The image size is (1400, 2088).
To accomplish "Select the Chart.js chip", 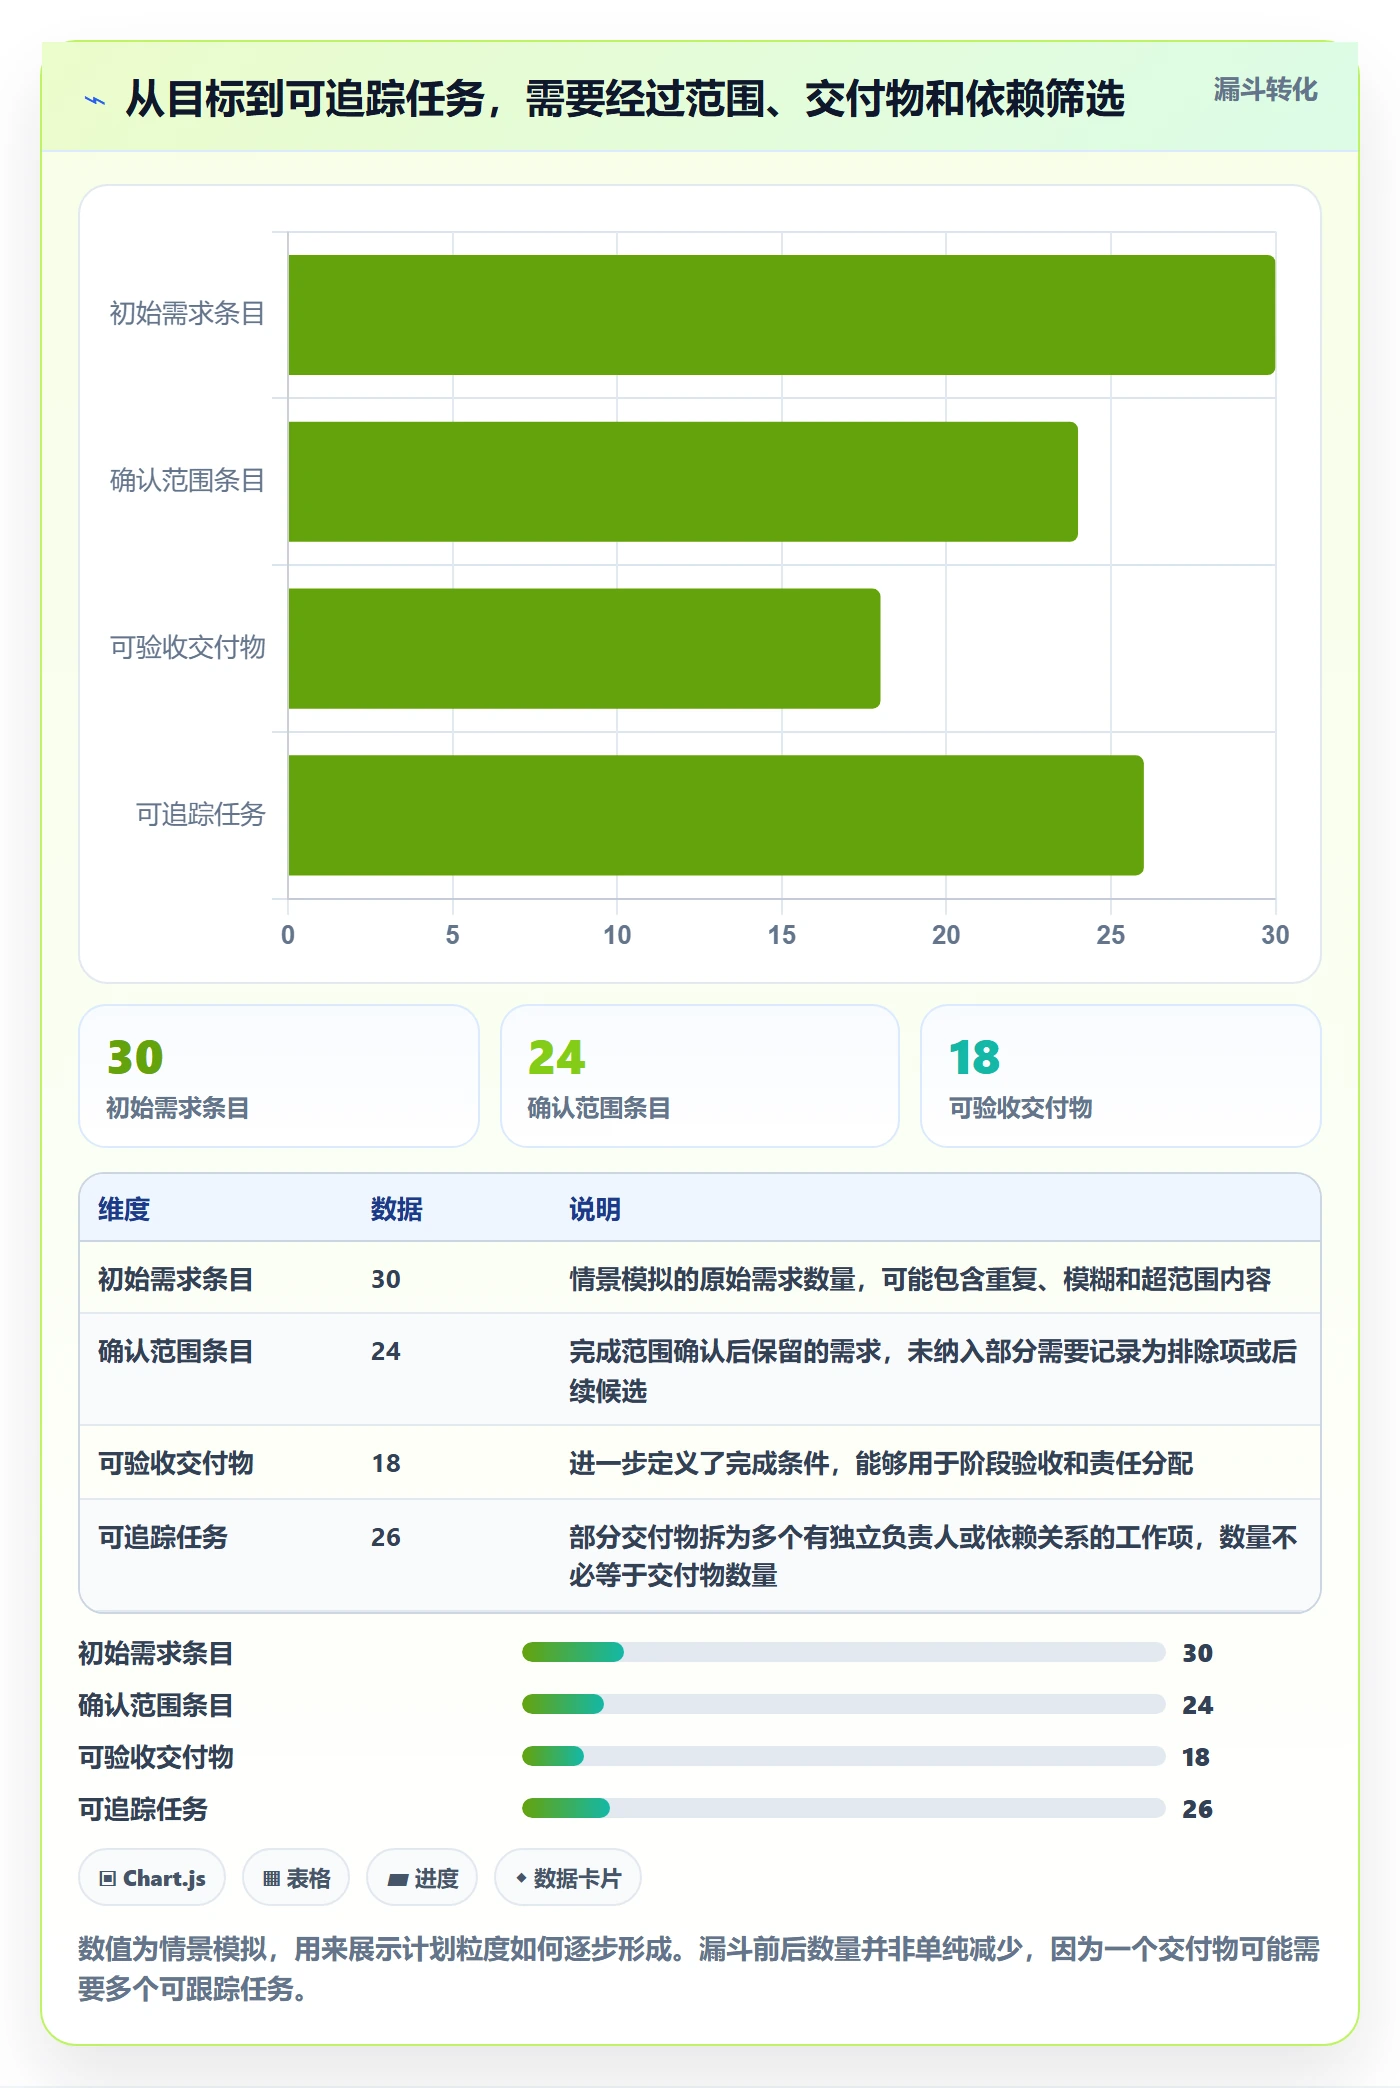I will (152, 1878).
